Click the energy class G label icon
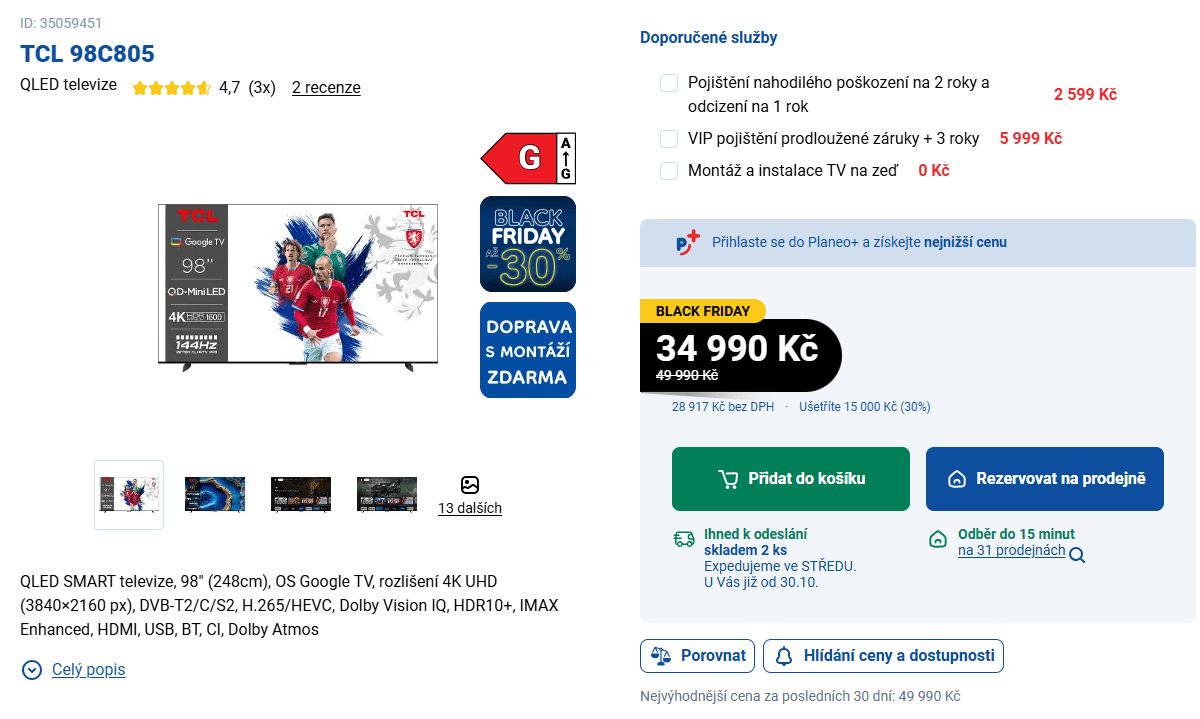The image size is (1200, 719). tap(528, 159)
